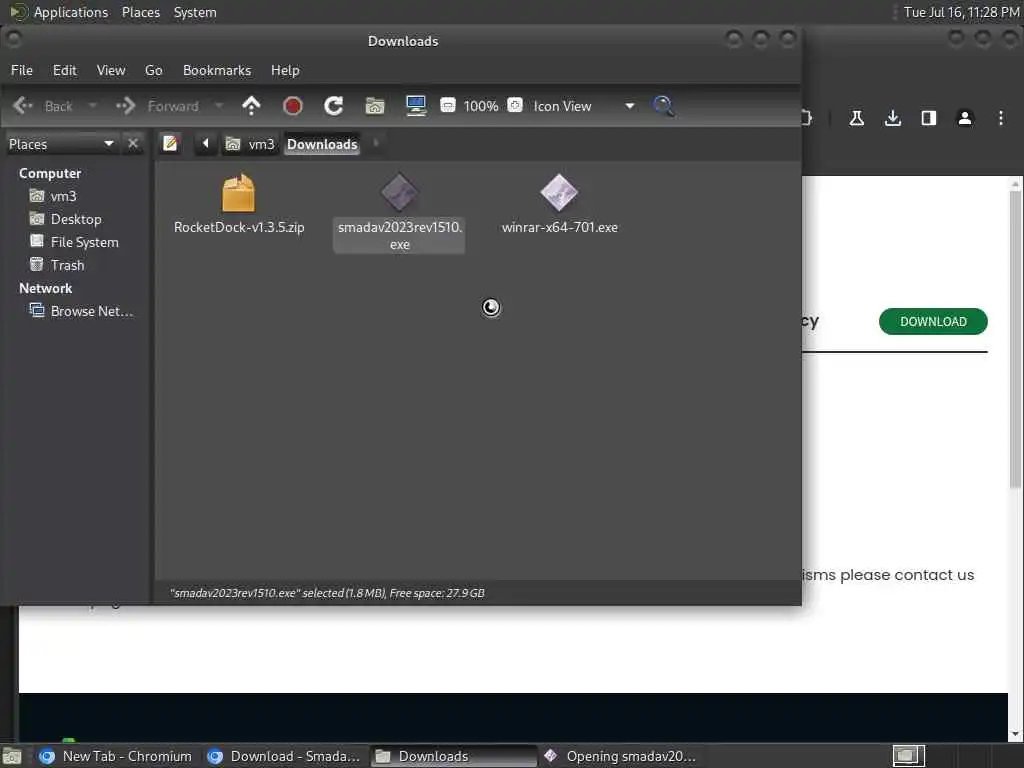Toggle Chromium side panel icon
Image resolution: width=1024 pixels, height=768 pixels.
point(929,118)
